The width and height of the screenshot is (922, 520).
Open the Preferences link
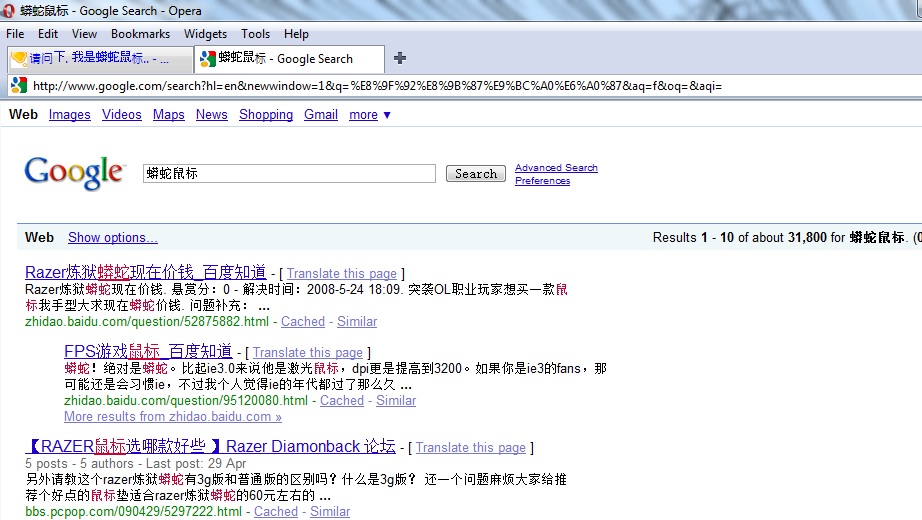pyautogui.click(x=542, y=181)
